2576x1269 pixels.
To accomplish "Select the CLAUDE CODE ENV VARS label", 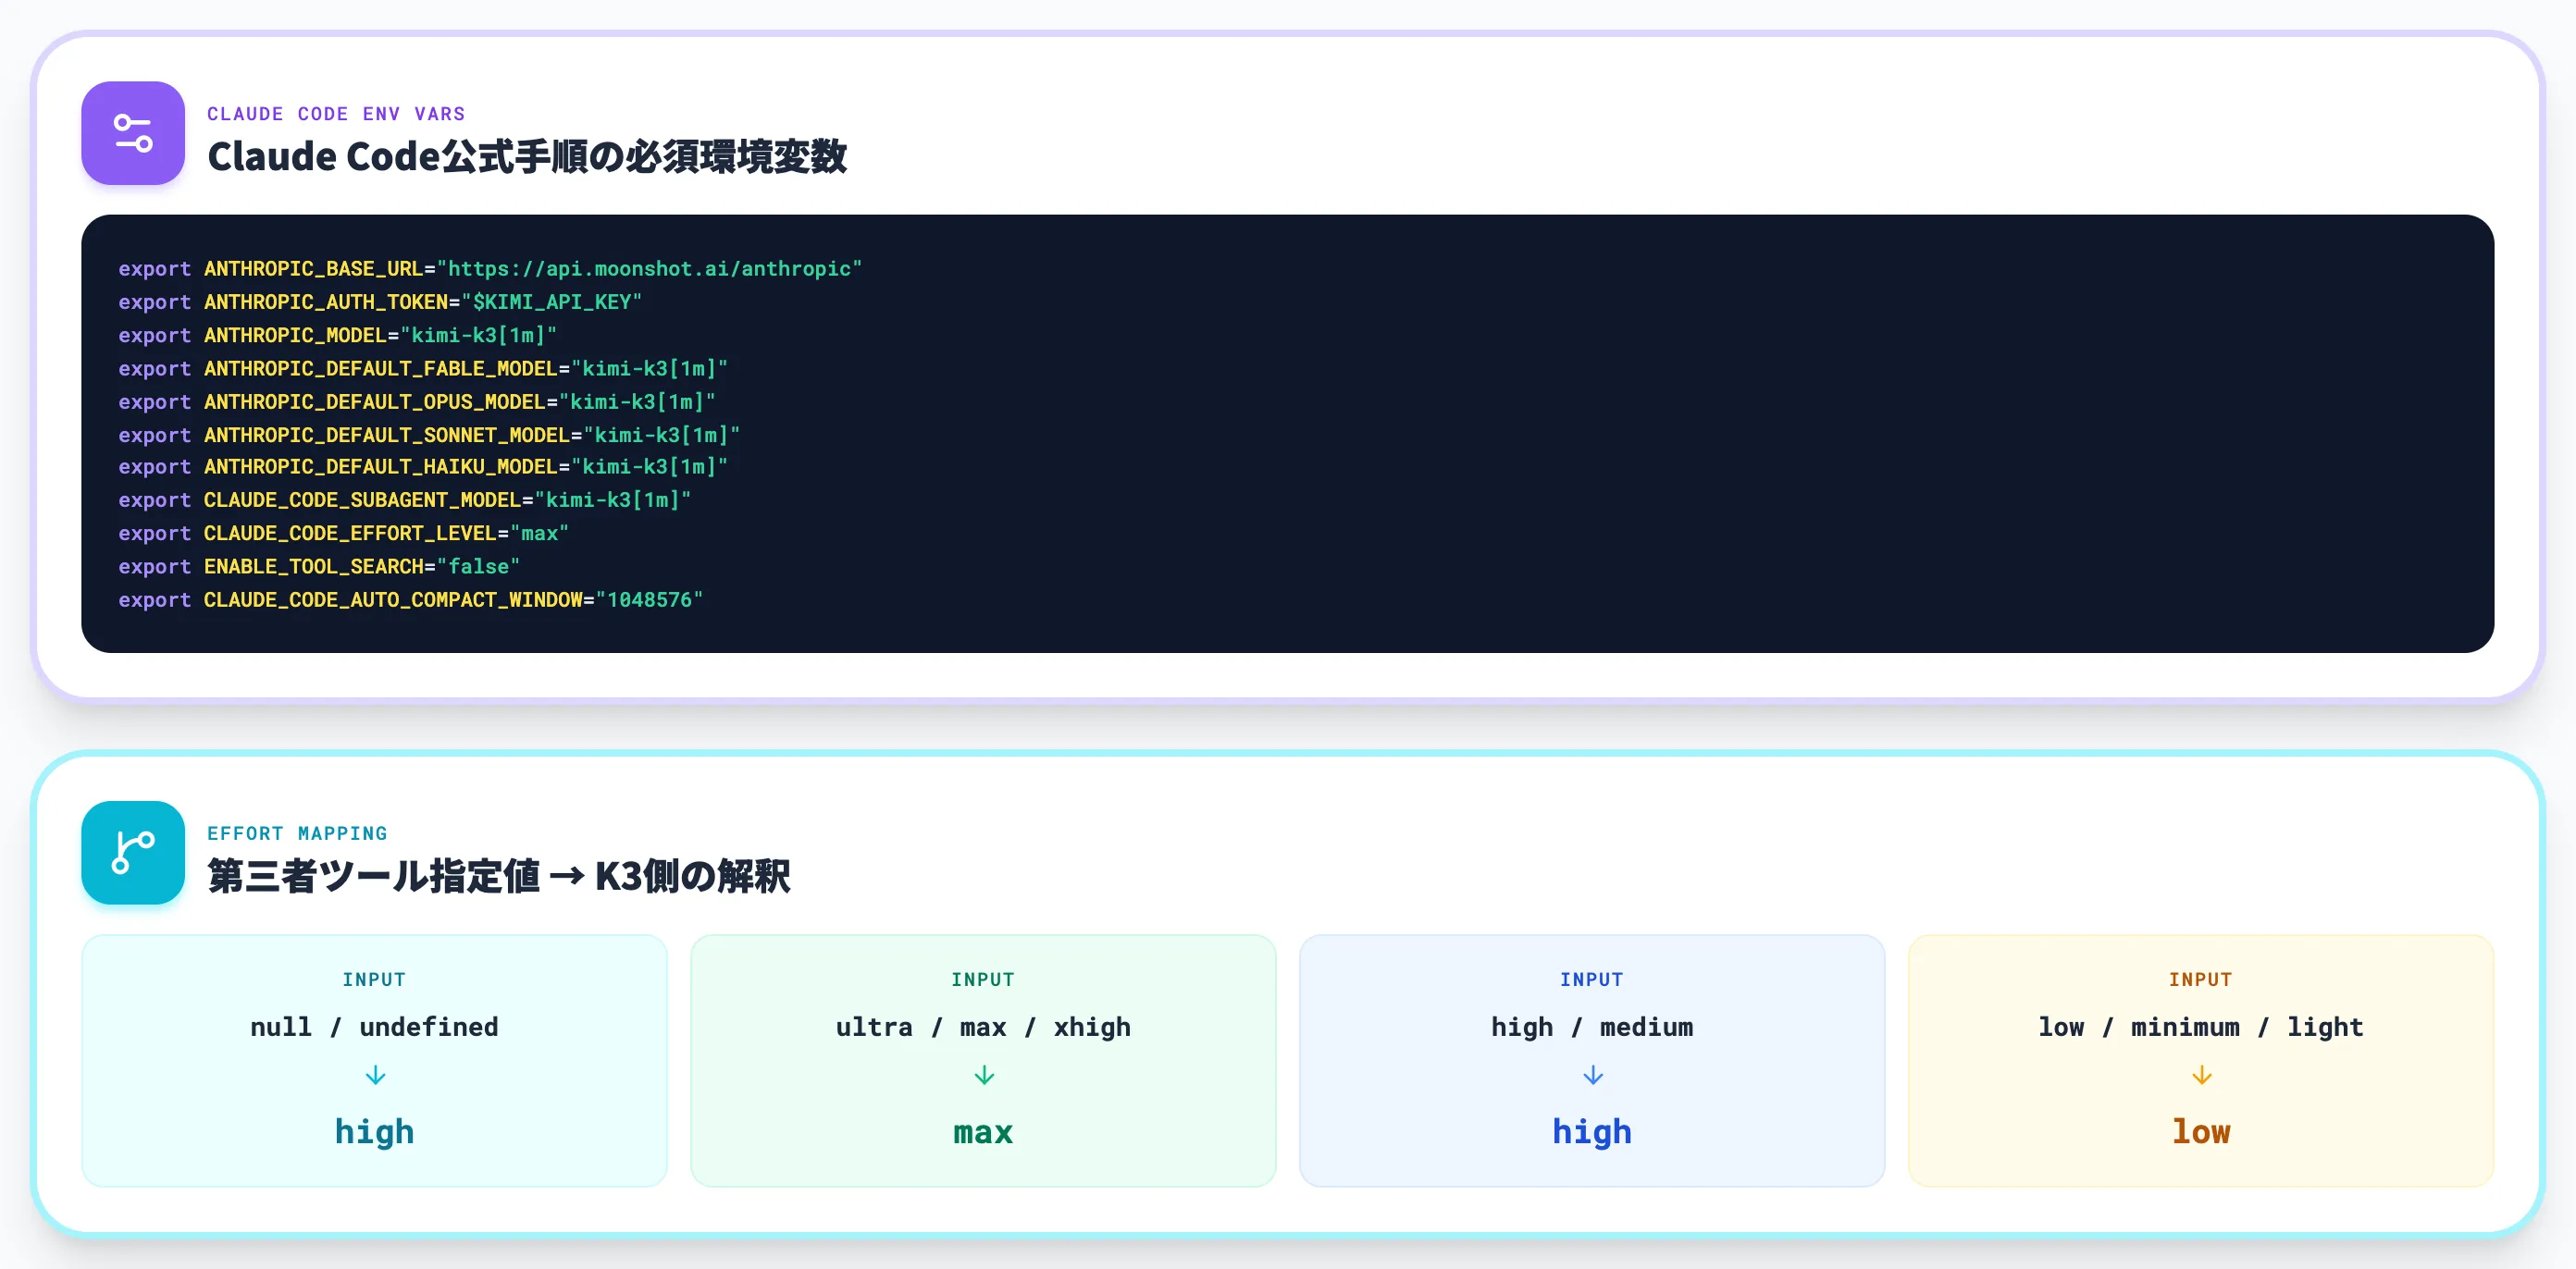I will pyautogui.click(x=336, y=114).
